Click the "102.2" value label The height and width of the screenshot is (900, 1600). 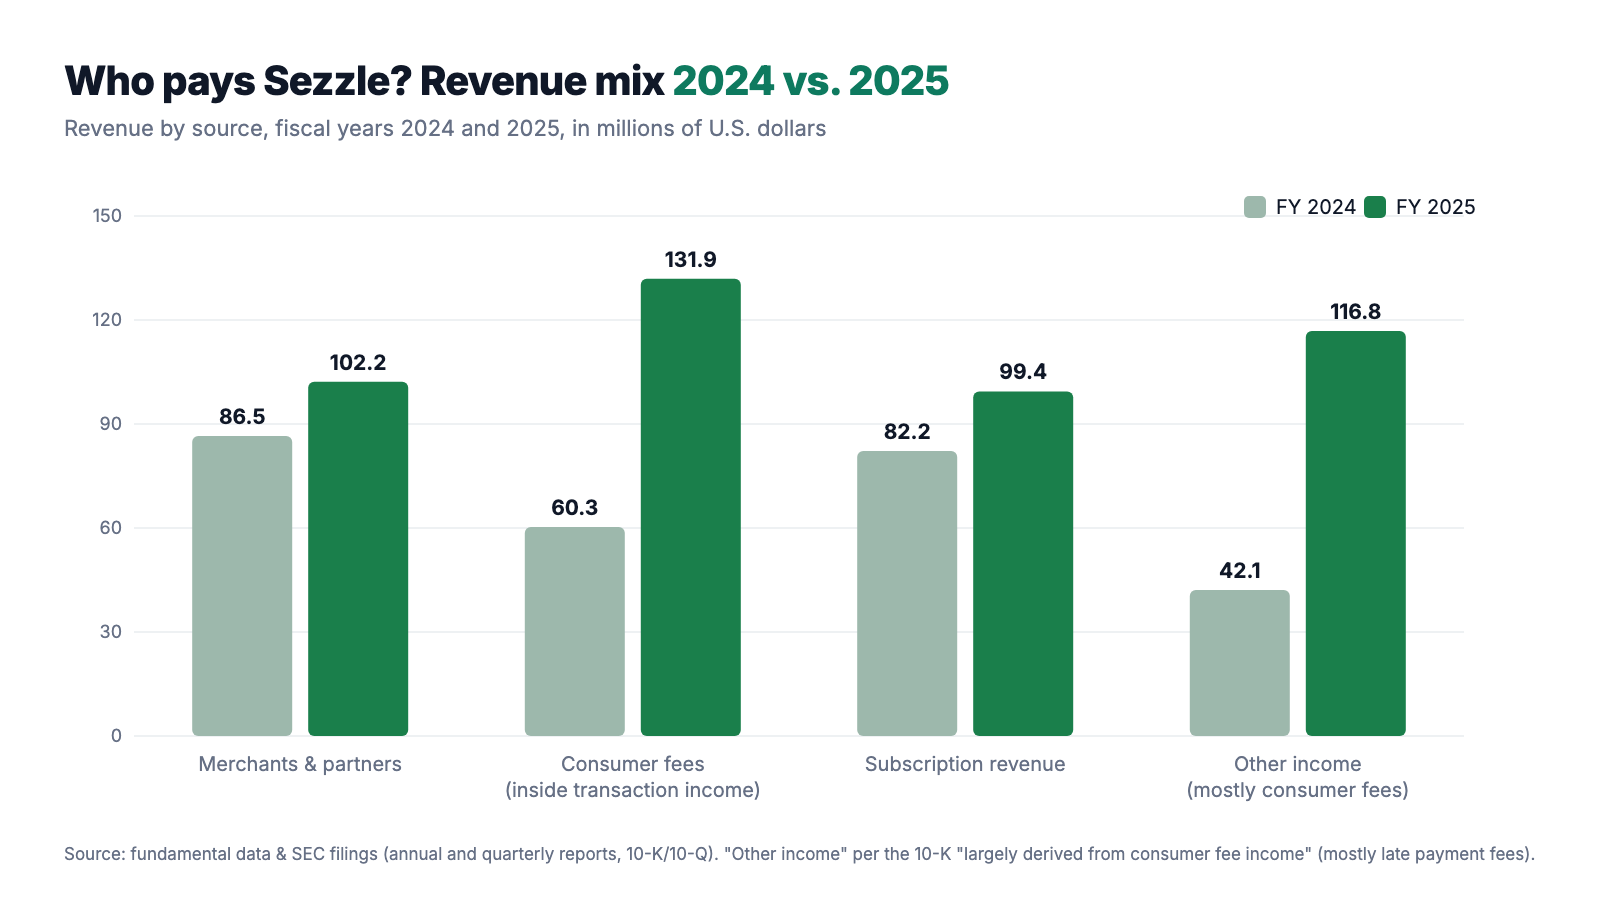coord(358,362)
